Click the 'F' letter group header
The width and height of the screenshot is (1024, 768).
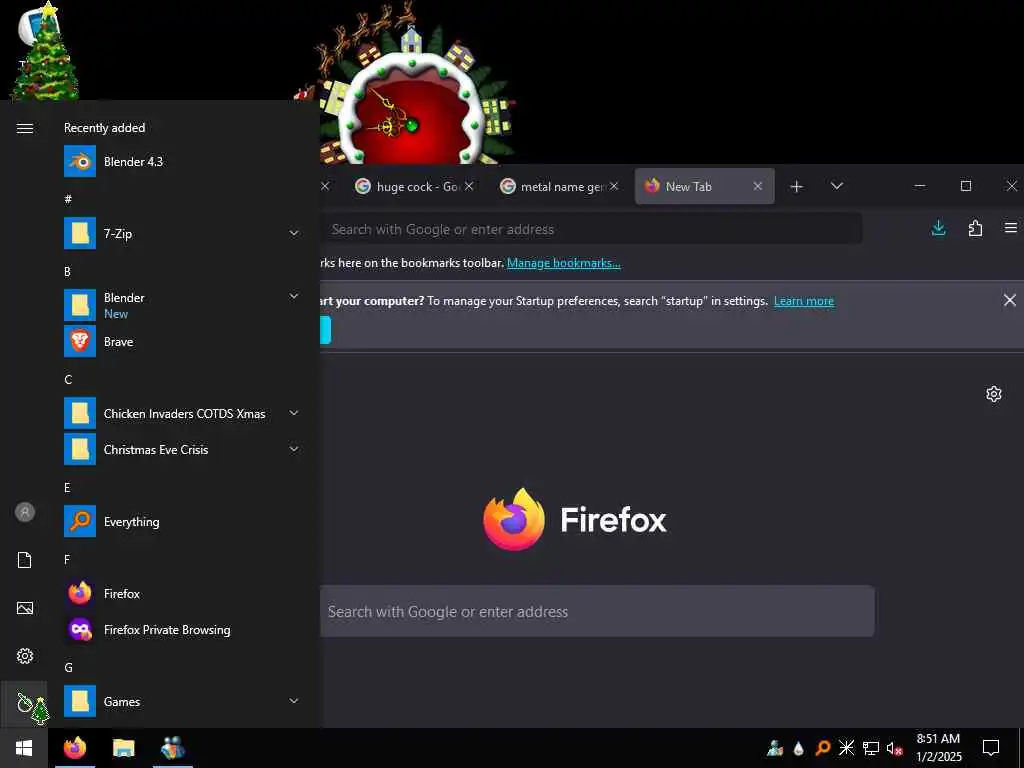pyautogui.click(x=67, y=560)
